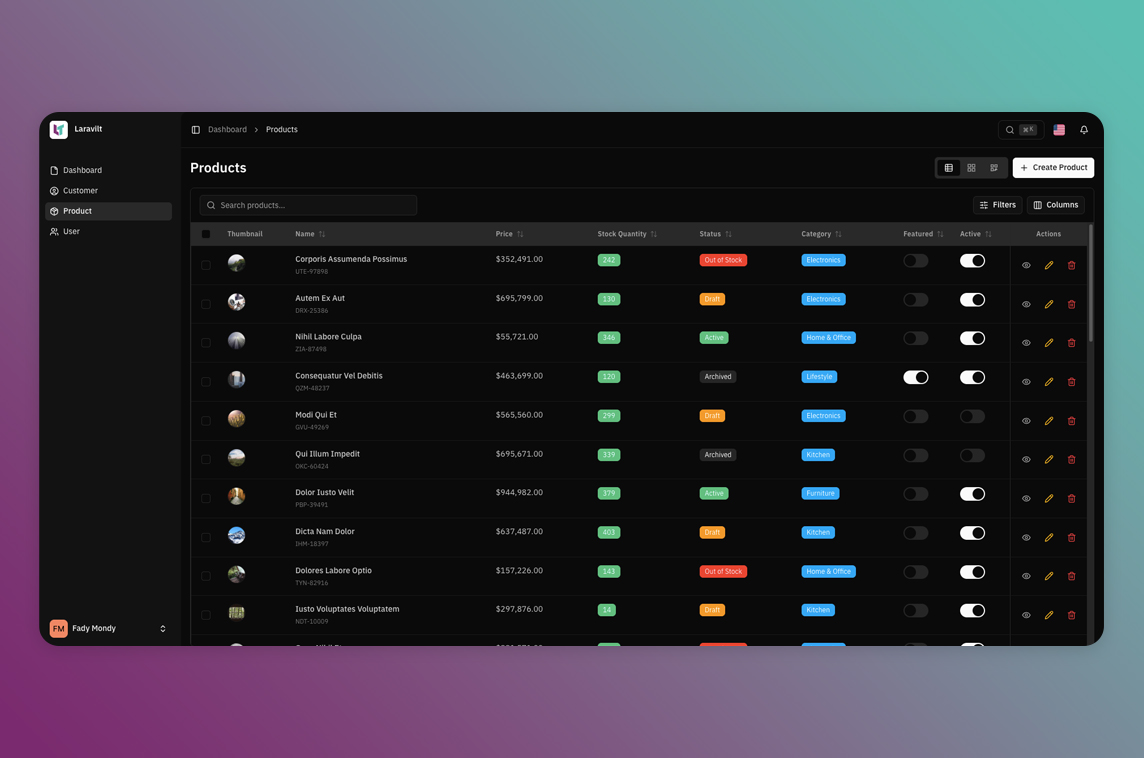Collapse sidebar using the panel toggle icon
The width and height of the screenshot is (1144, 758).
point(196,130)
